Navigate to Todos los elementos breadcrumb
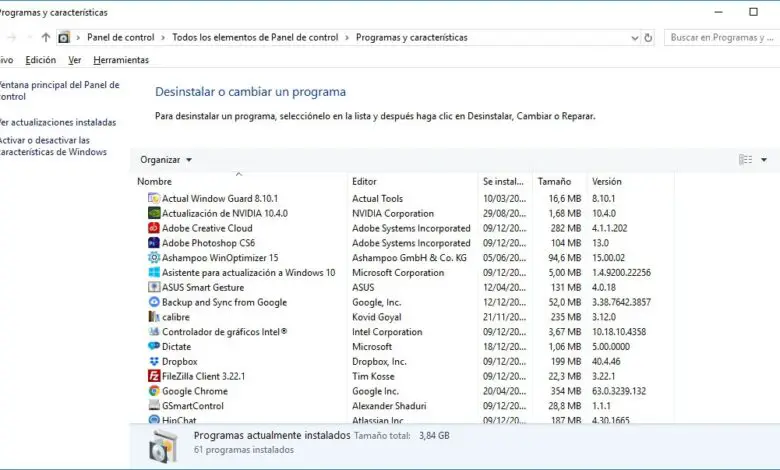 pyautogui.click(x=255, y=37)
